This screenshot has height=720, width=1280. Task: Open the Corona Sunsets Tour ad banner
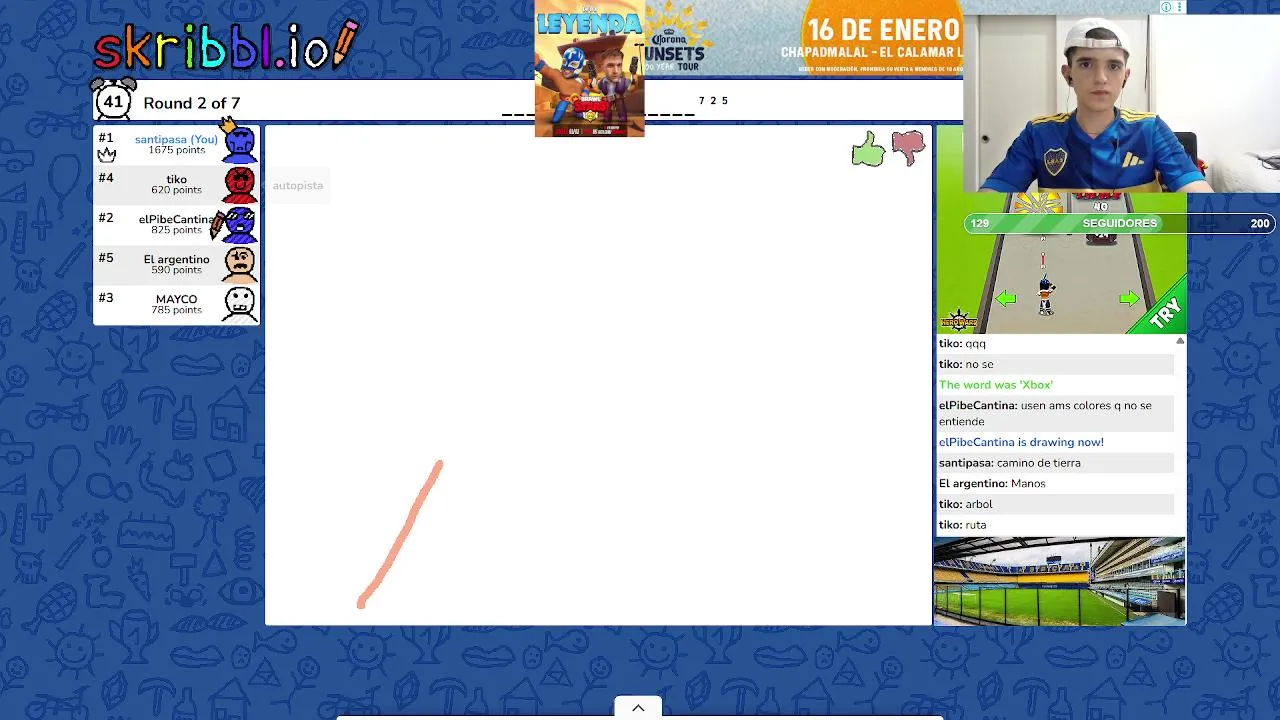tap(804, 38)
